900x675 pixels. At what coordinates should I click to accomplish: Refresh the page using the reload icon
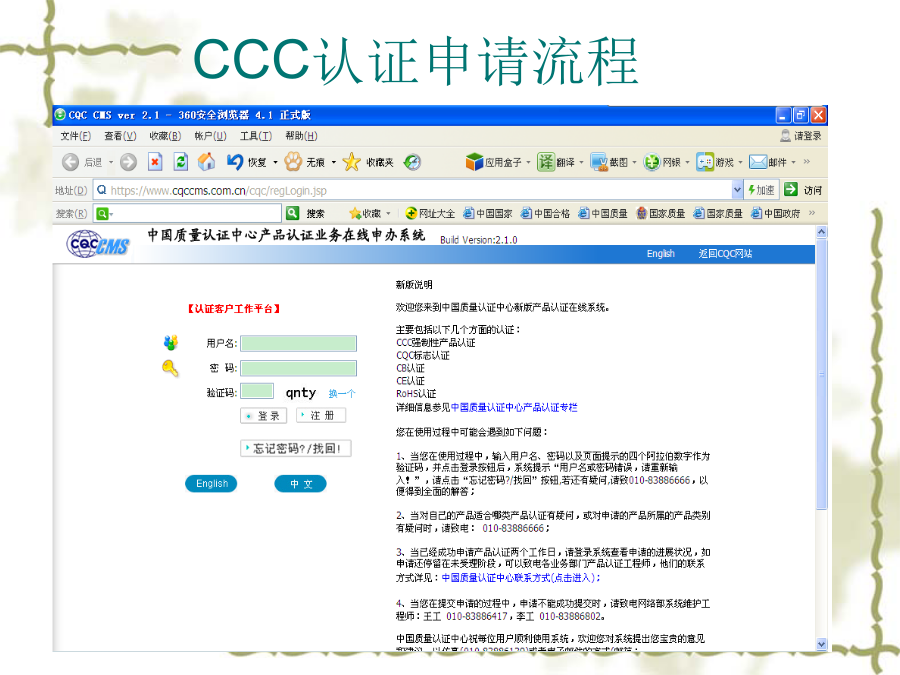pyautogui.click(x=181, y=162)
